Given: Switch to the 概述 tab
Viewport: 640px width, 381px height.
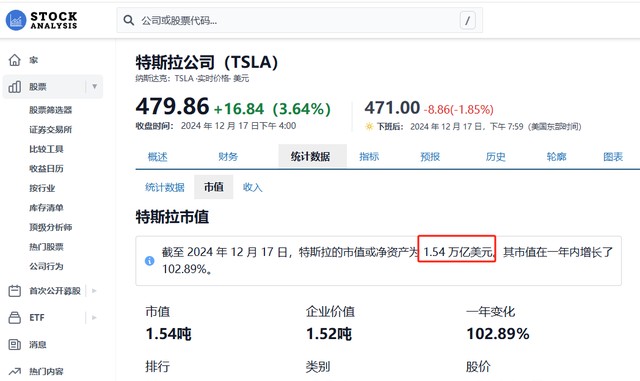Looking at the screenshot, I should [158, 156].
